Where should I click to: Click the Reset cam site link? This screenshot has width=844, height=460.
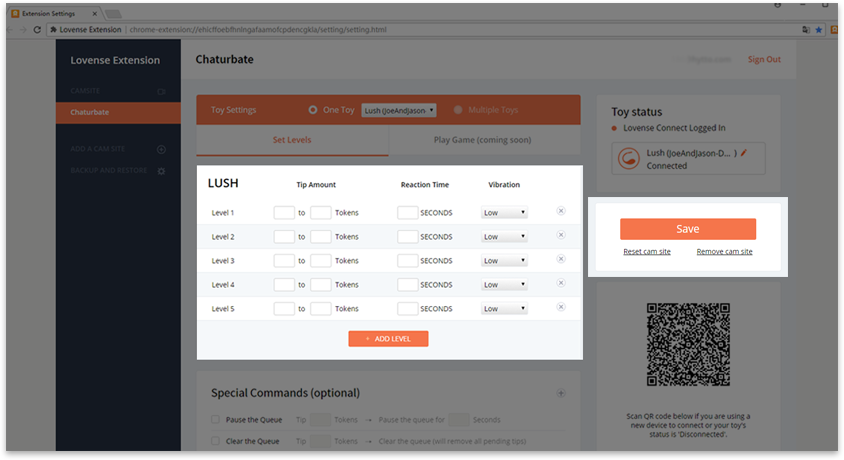(646, 251)
